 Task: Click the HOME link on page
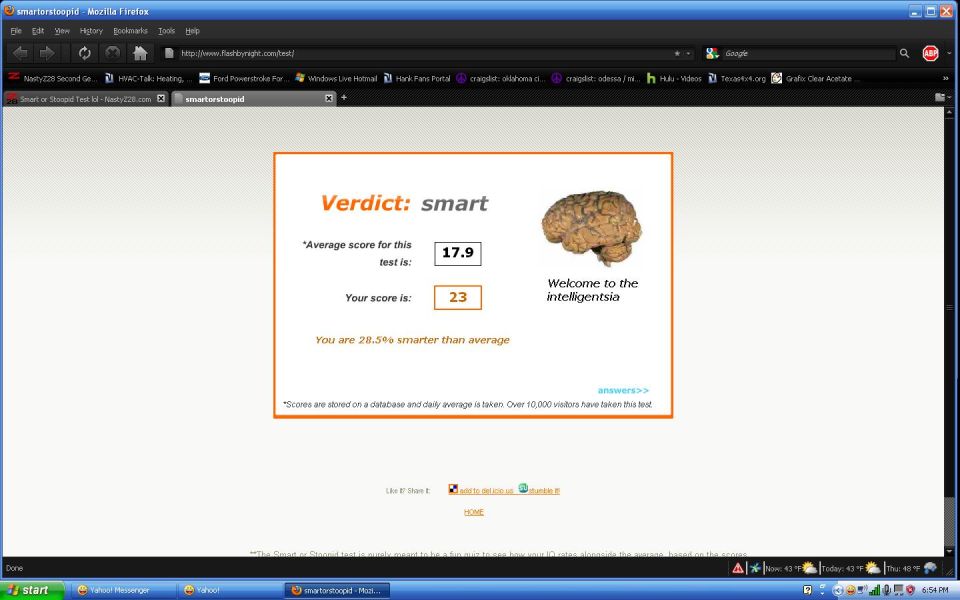pyautogui.click(x=474, y=512)
